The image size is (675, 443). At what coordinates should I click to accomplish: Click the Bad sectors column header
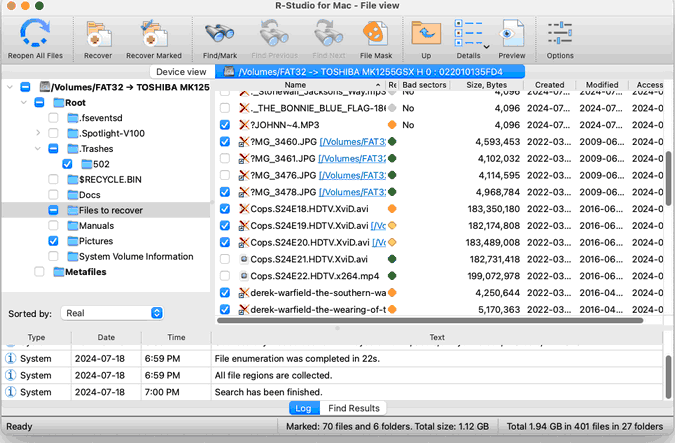[424, 85]
